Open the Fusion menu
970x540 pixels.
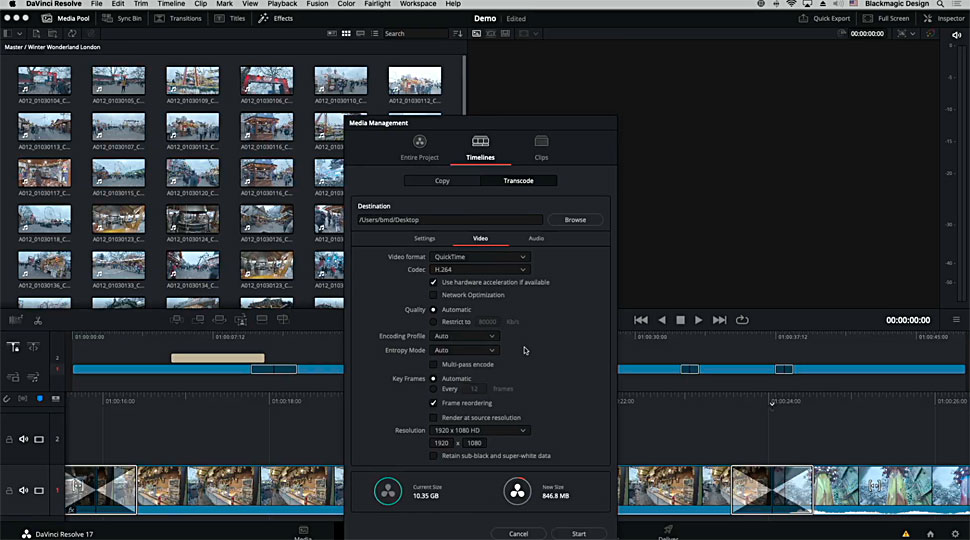(317, 4)
